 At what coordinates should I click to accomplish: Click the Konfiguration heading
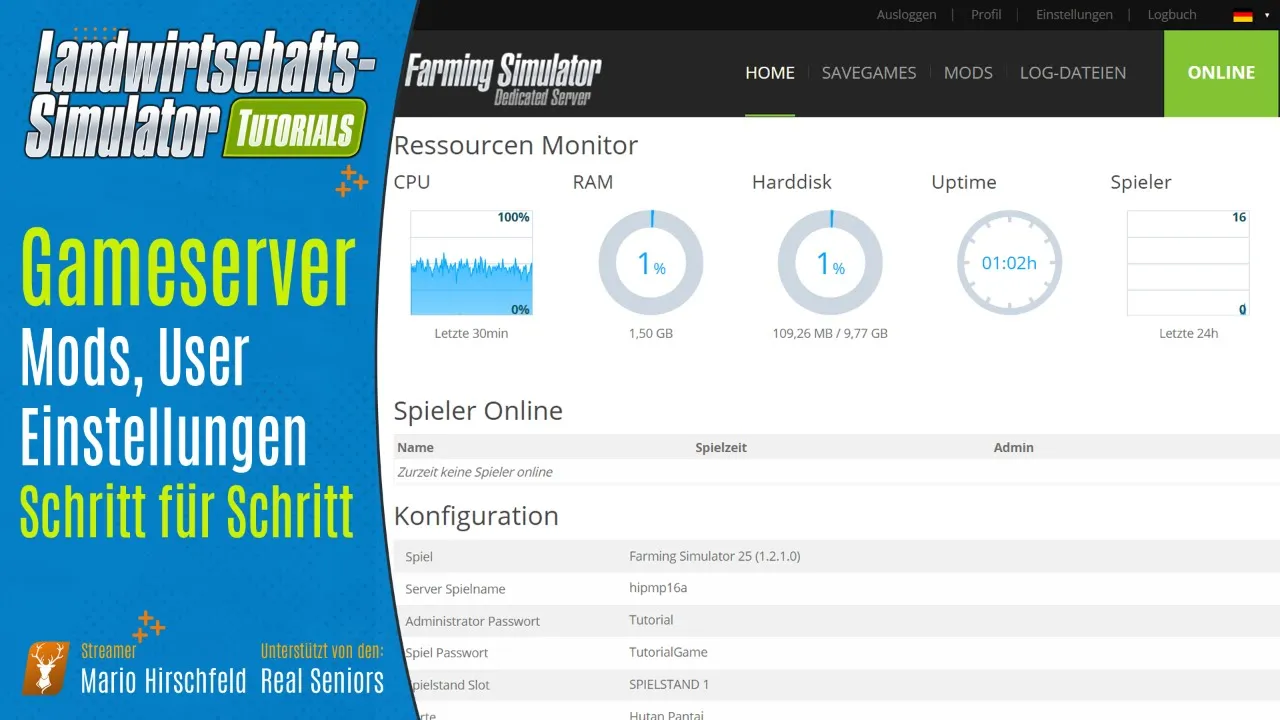pyautogui.click(x=476, y=516)
